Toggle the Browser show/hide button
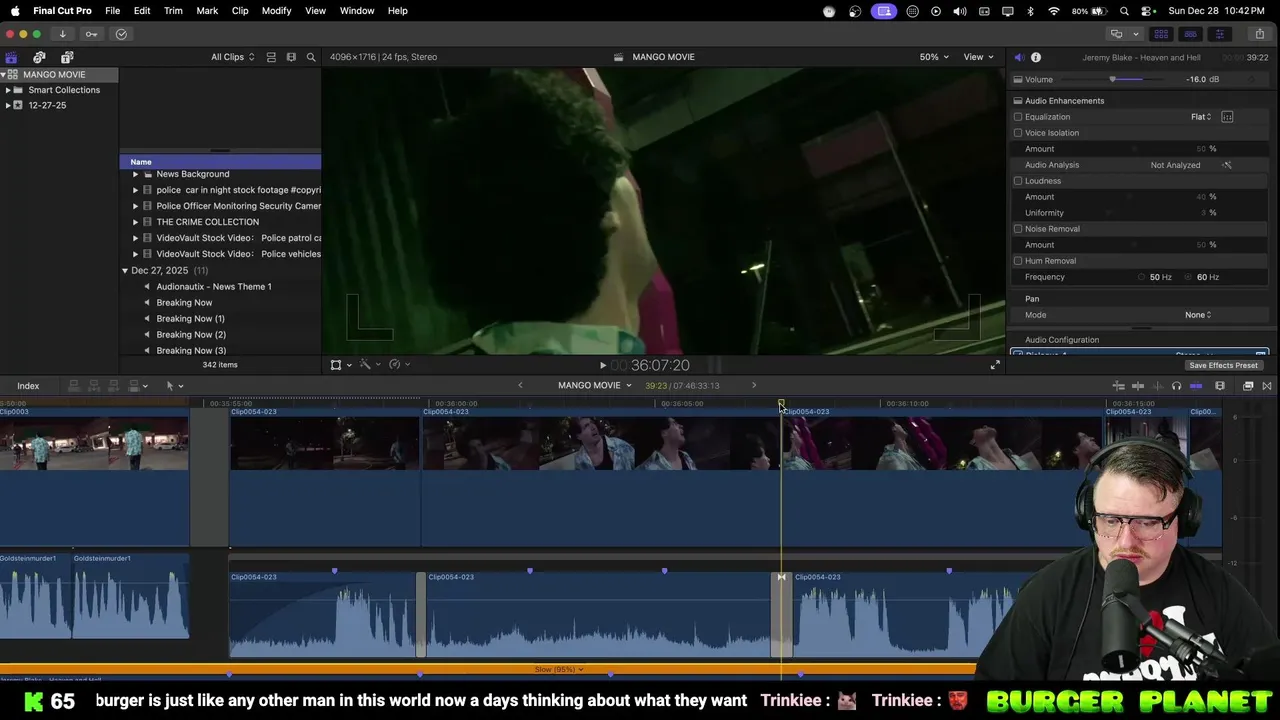This screenshot has width=1280, height=720. click(1161, 34)
